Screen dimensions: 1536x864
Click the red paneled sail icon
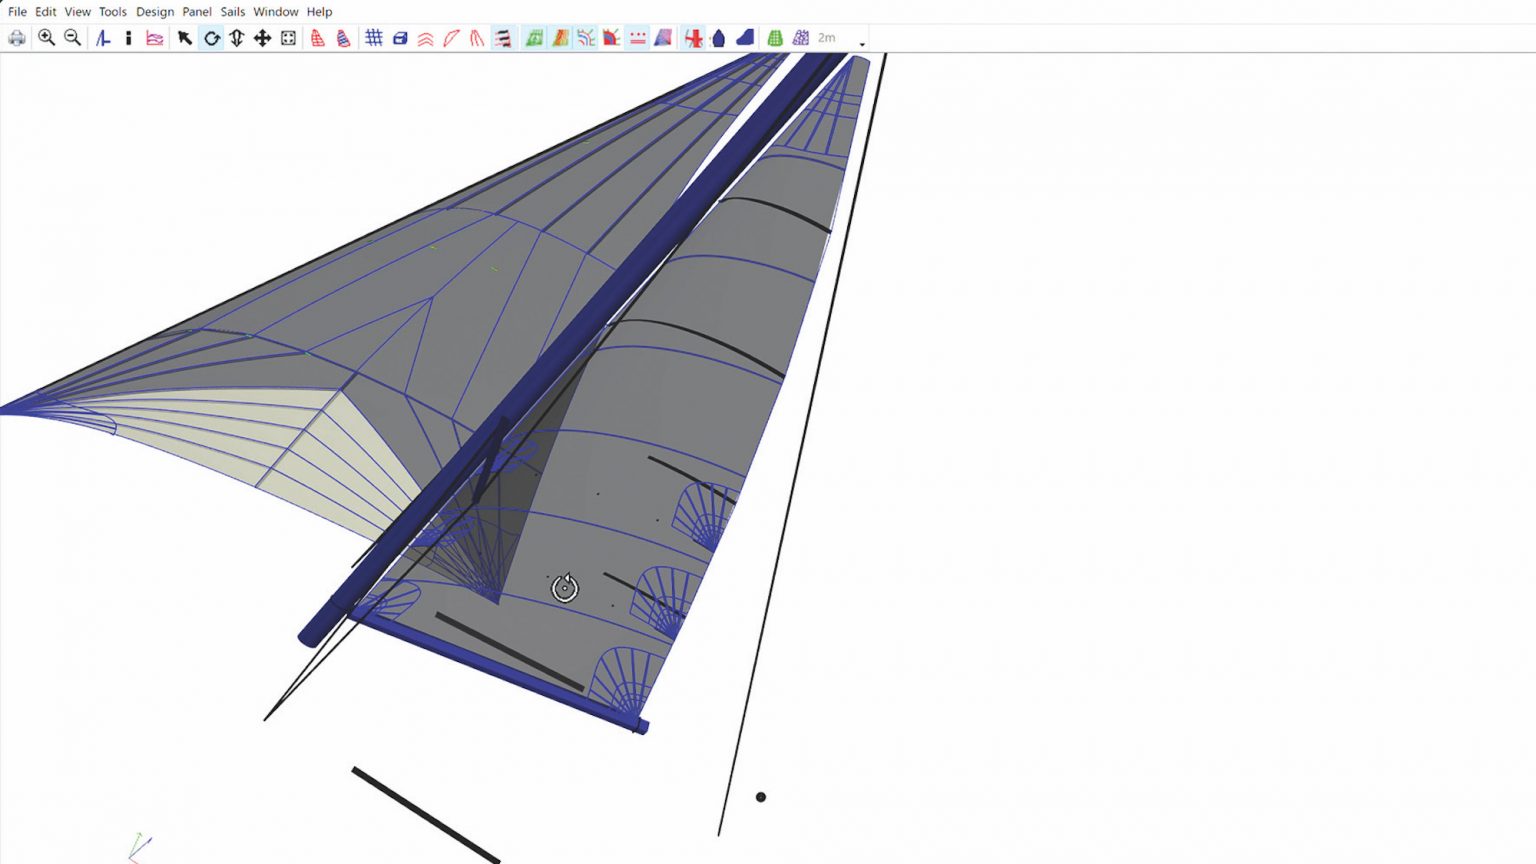point(316,37)
